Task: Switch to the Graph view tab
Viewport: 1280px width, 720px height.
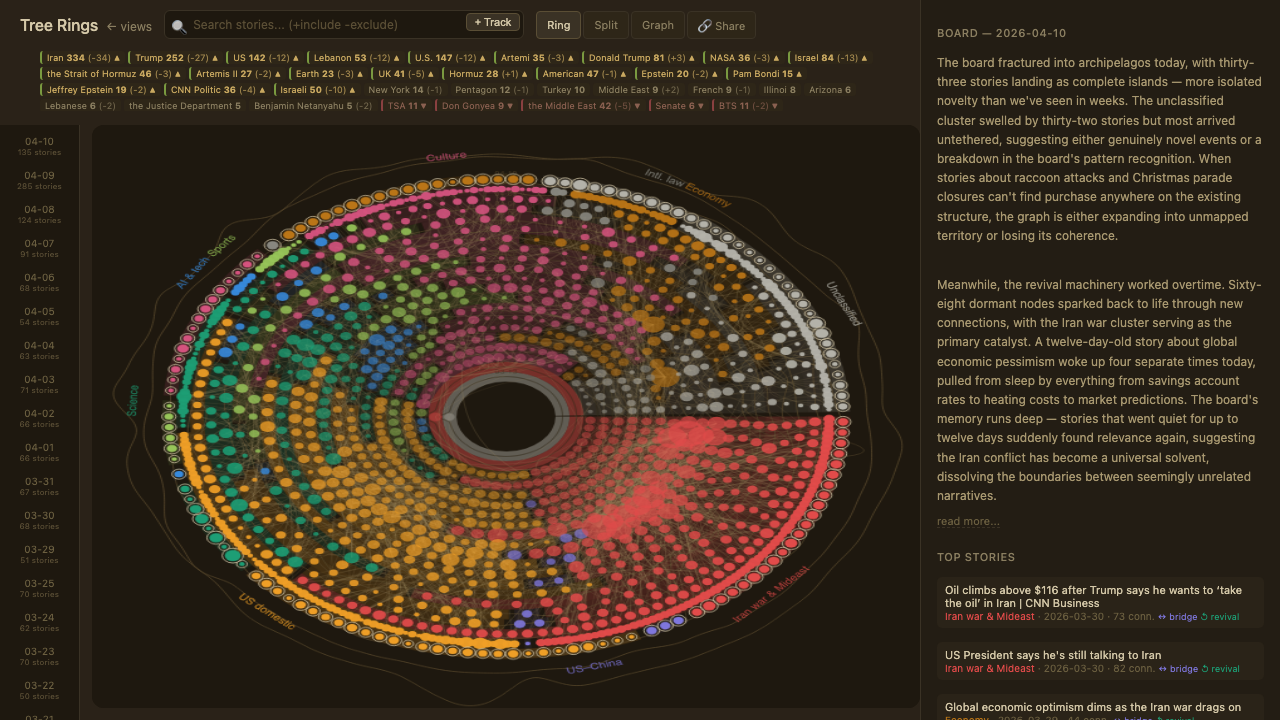Action: (x=657, y=25)
